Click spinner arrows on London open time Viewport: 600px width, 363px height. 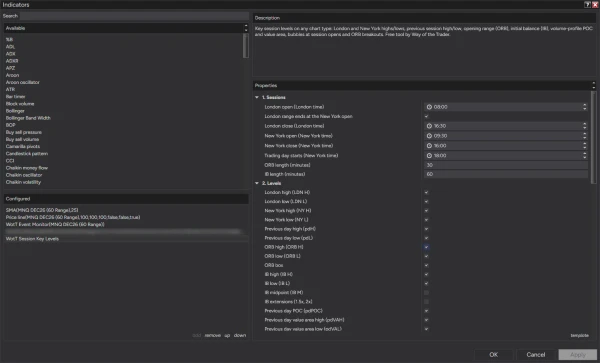coord(584,107)
